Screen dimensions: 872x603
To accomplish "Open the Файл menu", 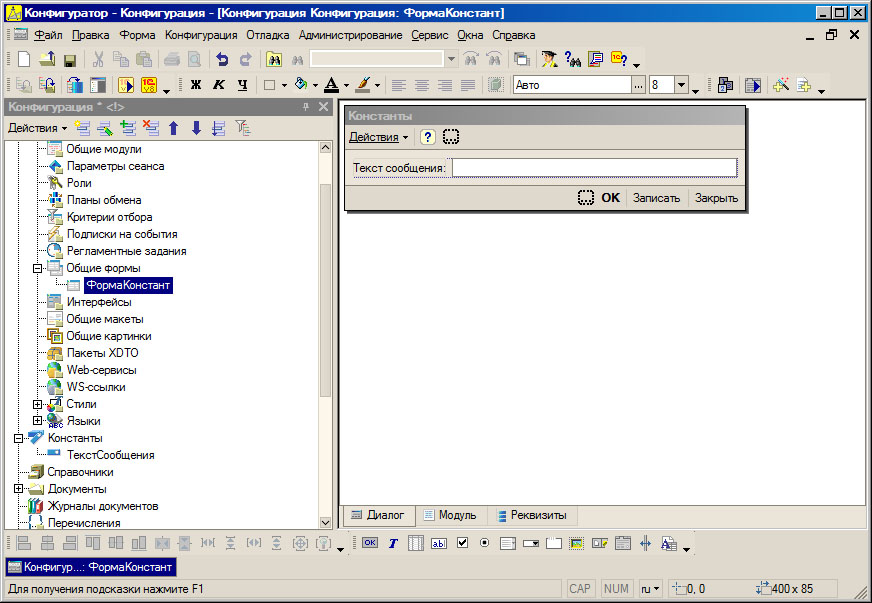I will click(48, 35).
